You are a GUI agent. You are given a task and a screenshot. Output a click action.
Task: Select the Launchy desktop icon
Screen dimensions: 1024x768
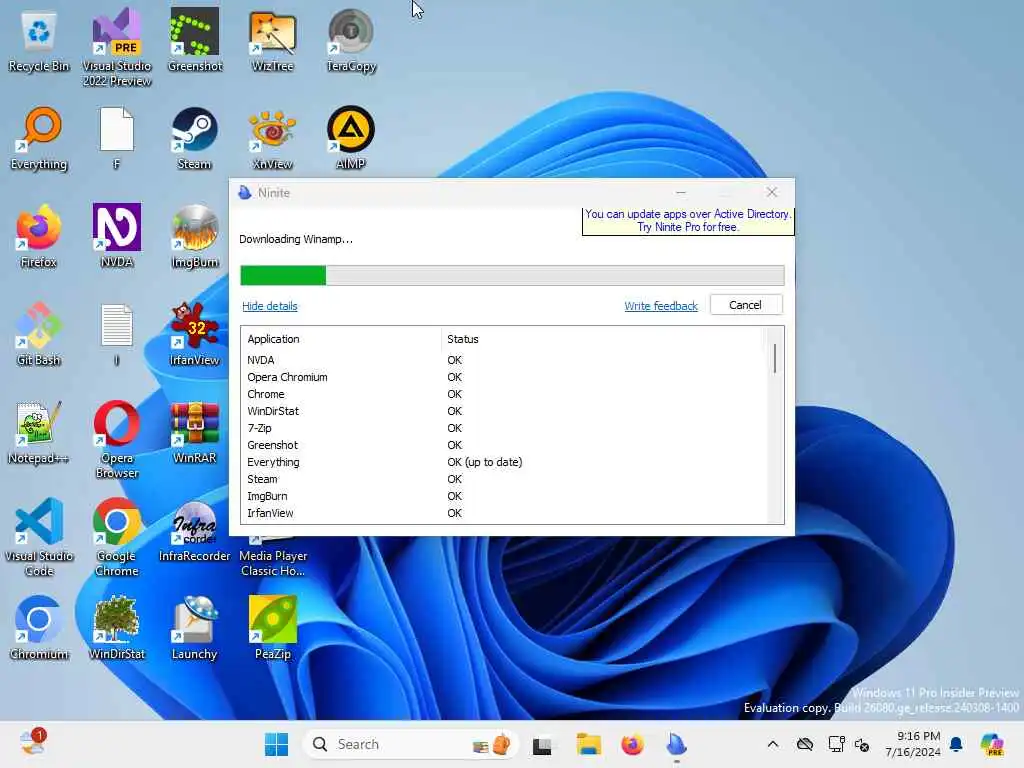point(195,629)
